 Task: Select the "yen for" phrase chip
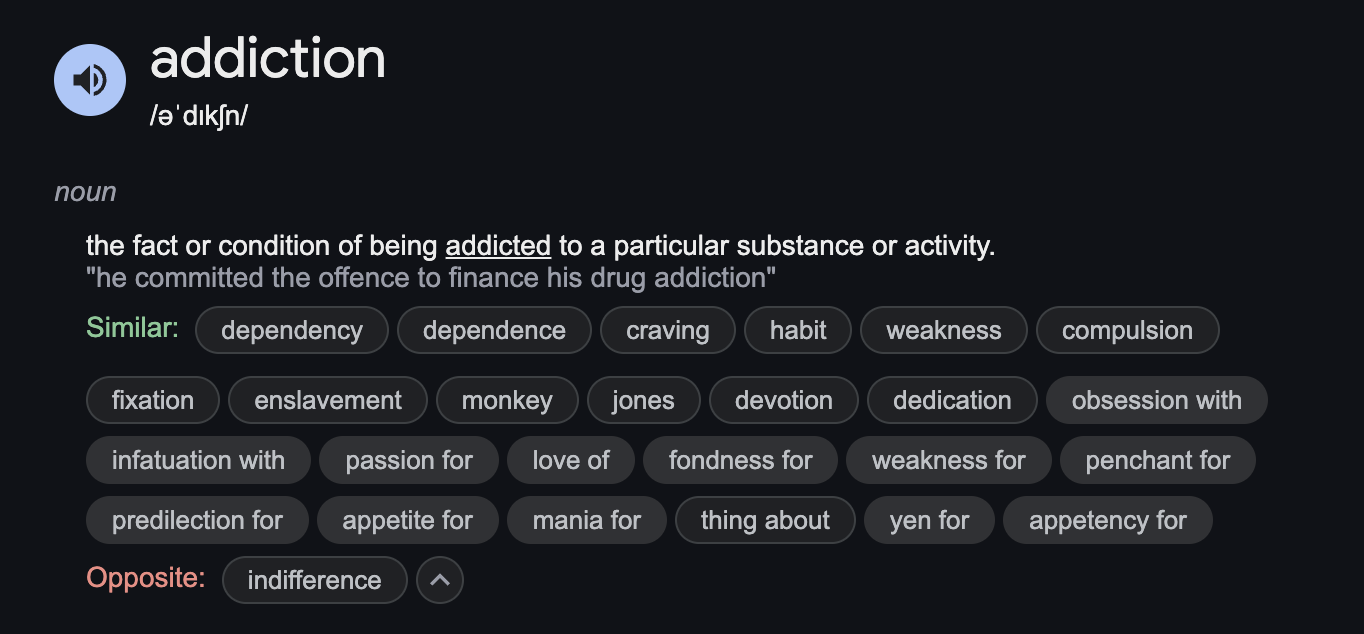pyautogui.click(x=929, y=520)
